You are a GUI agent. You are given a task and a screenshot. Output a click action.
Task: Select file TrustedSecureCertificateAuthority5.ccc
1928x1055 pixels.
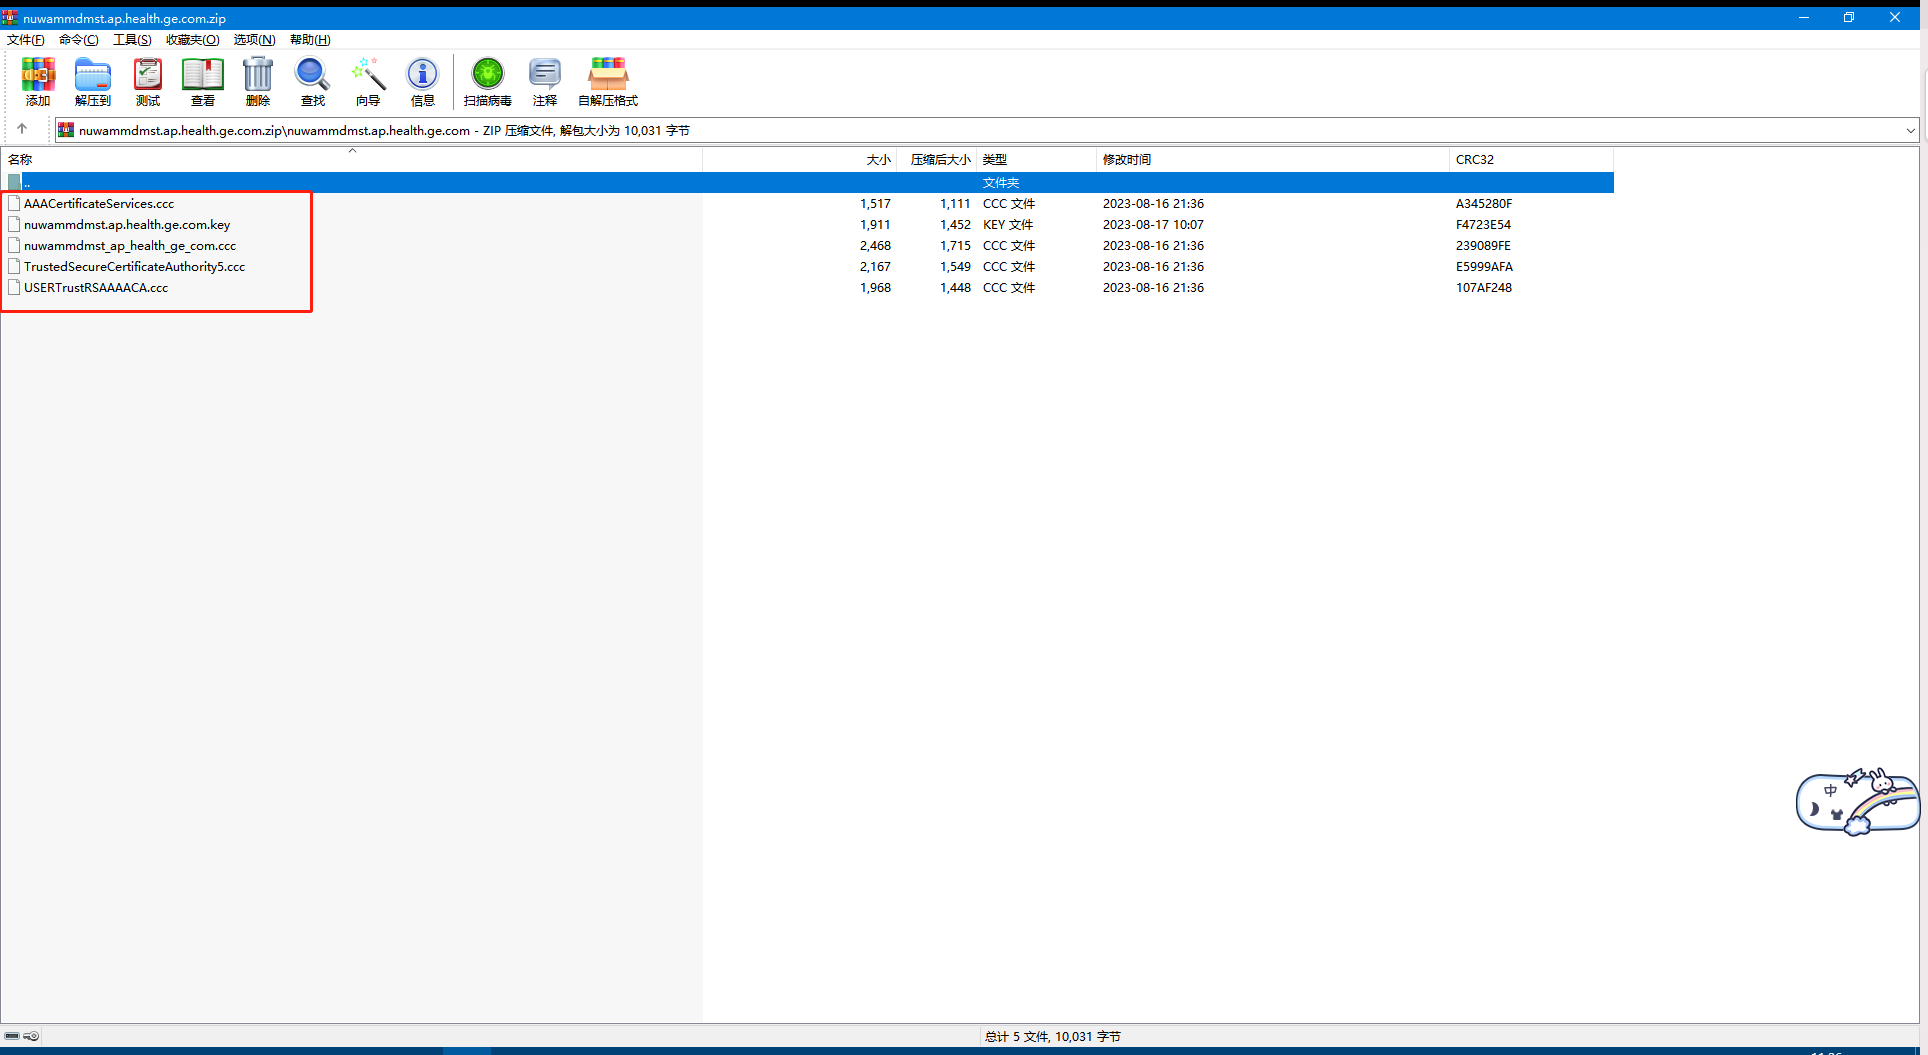pos(134,266)
